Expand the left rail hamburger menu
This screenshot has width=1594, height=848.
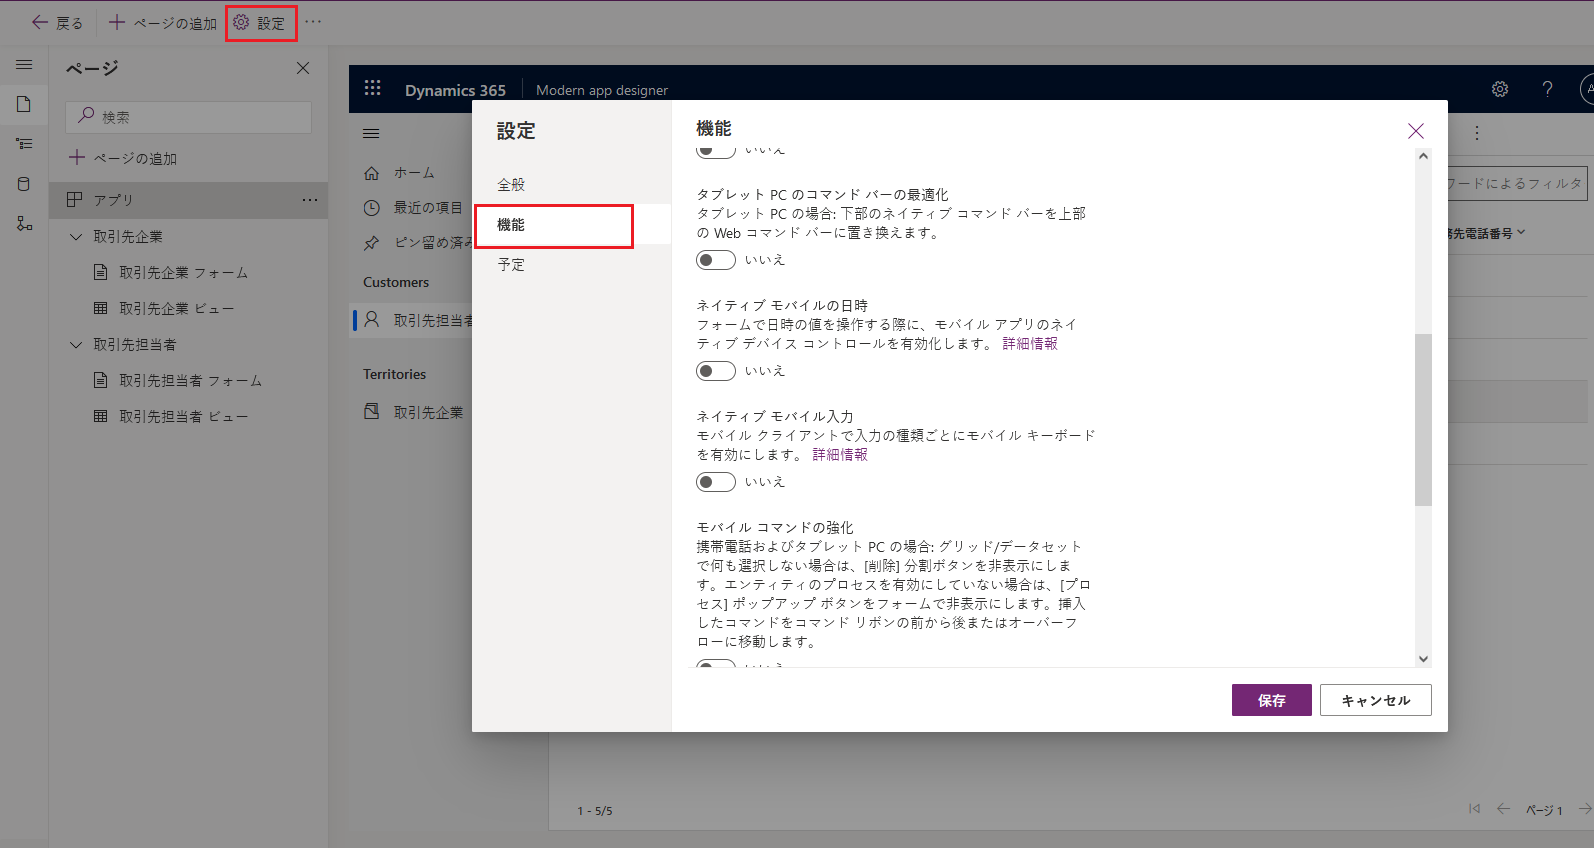click(24, 65)
